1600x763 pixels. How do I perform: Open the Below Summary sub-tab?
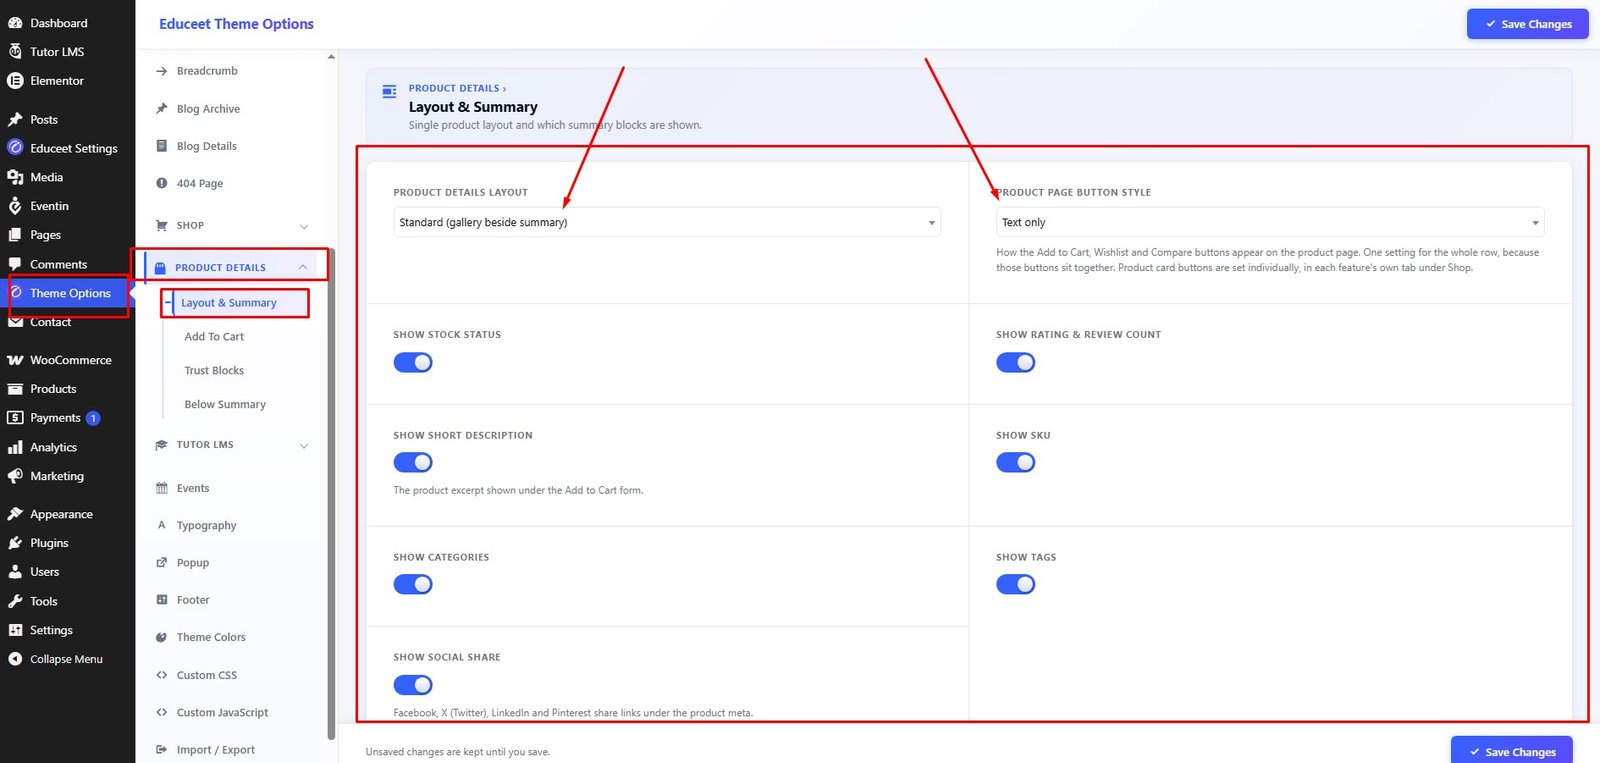point(225,405)
